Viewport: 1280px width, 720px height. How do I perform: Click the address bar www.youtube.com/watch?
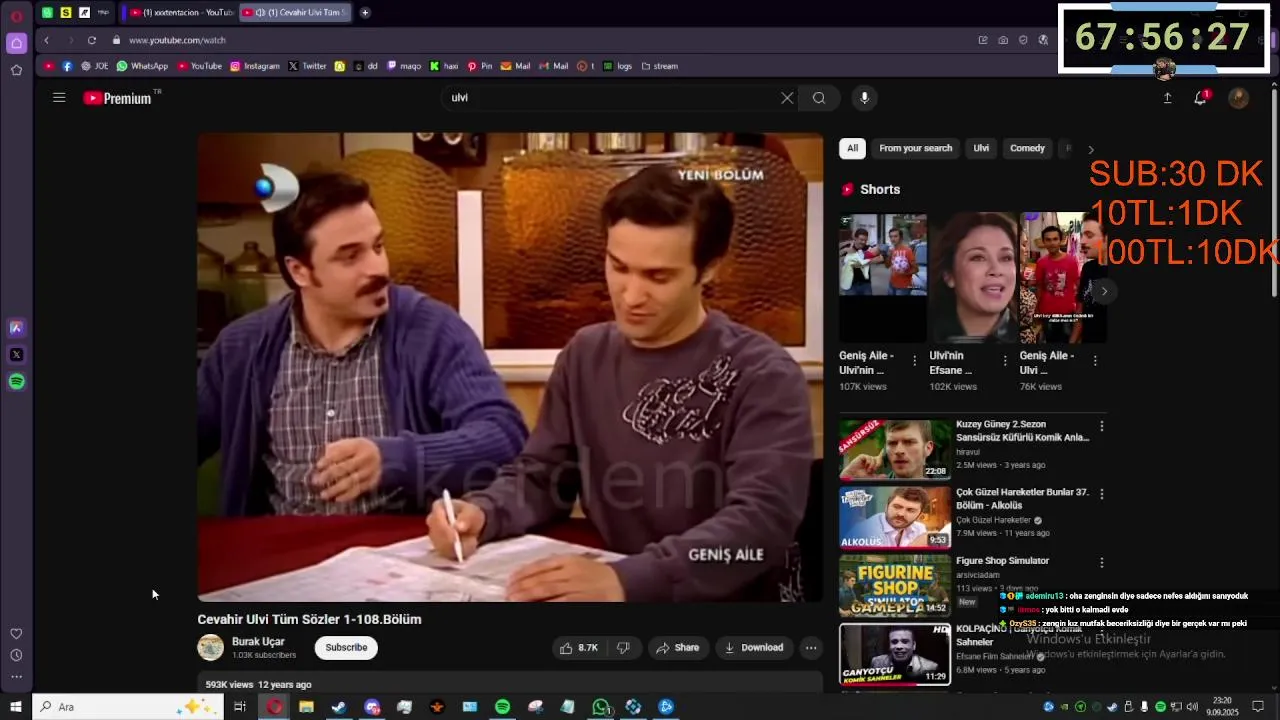point(177,40)
